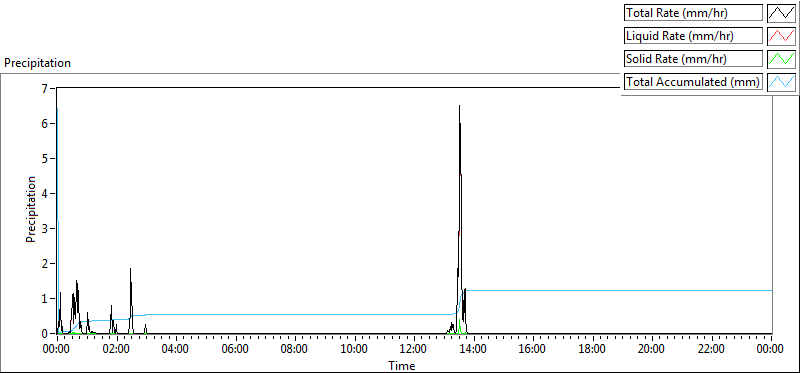Click the 22:00 time axis marker
This screenshot has width=800, height=373.
pos(711,350)
